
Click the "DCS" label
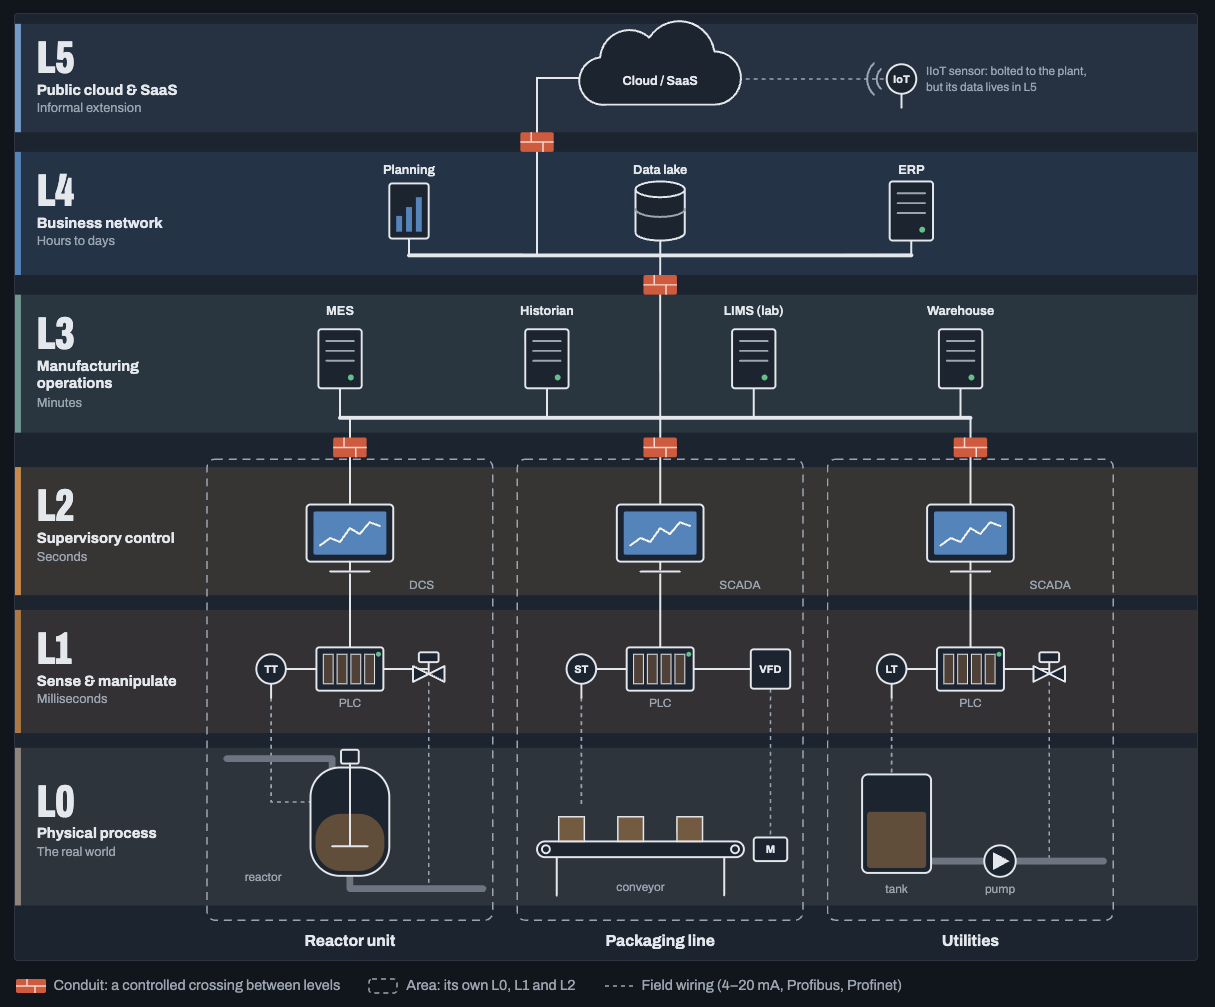pos(422,585)
